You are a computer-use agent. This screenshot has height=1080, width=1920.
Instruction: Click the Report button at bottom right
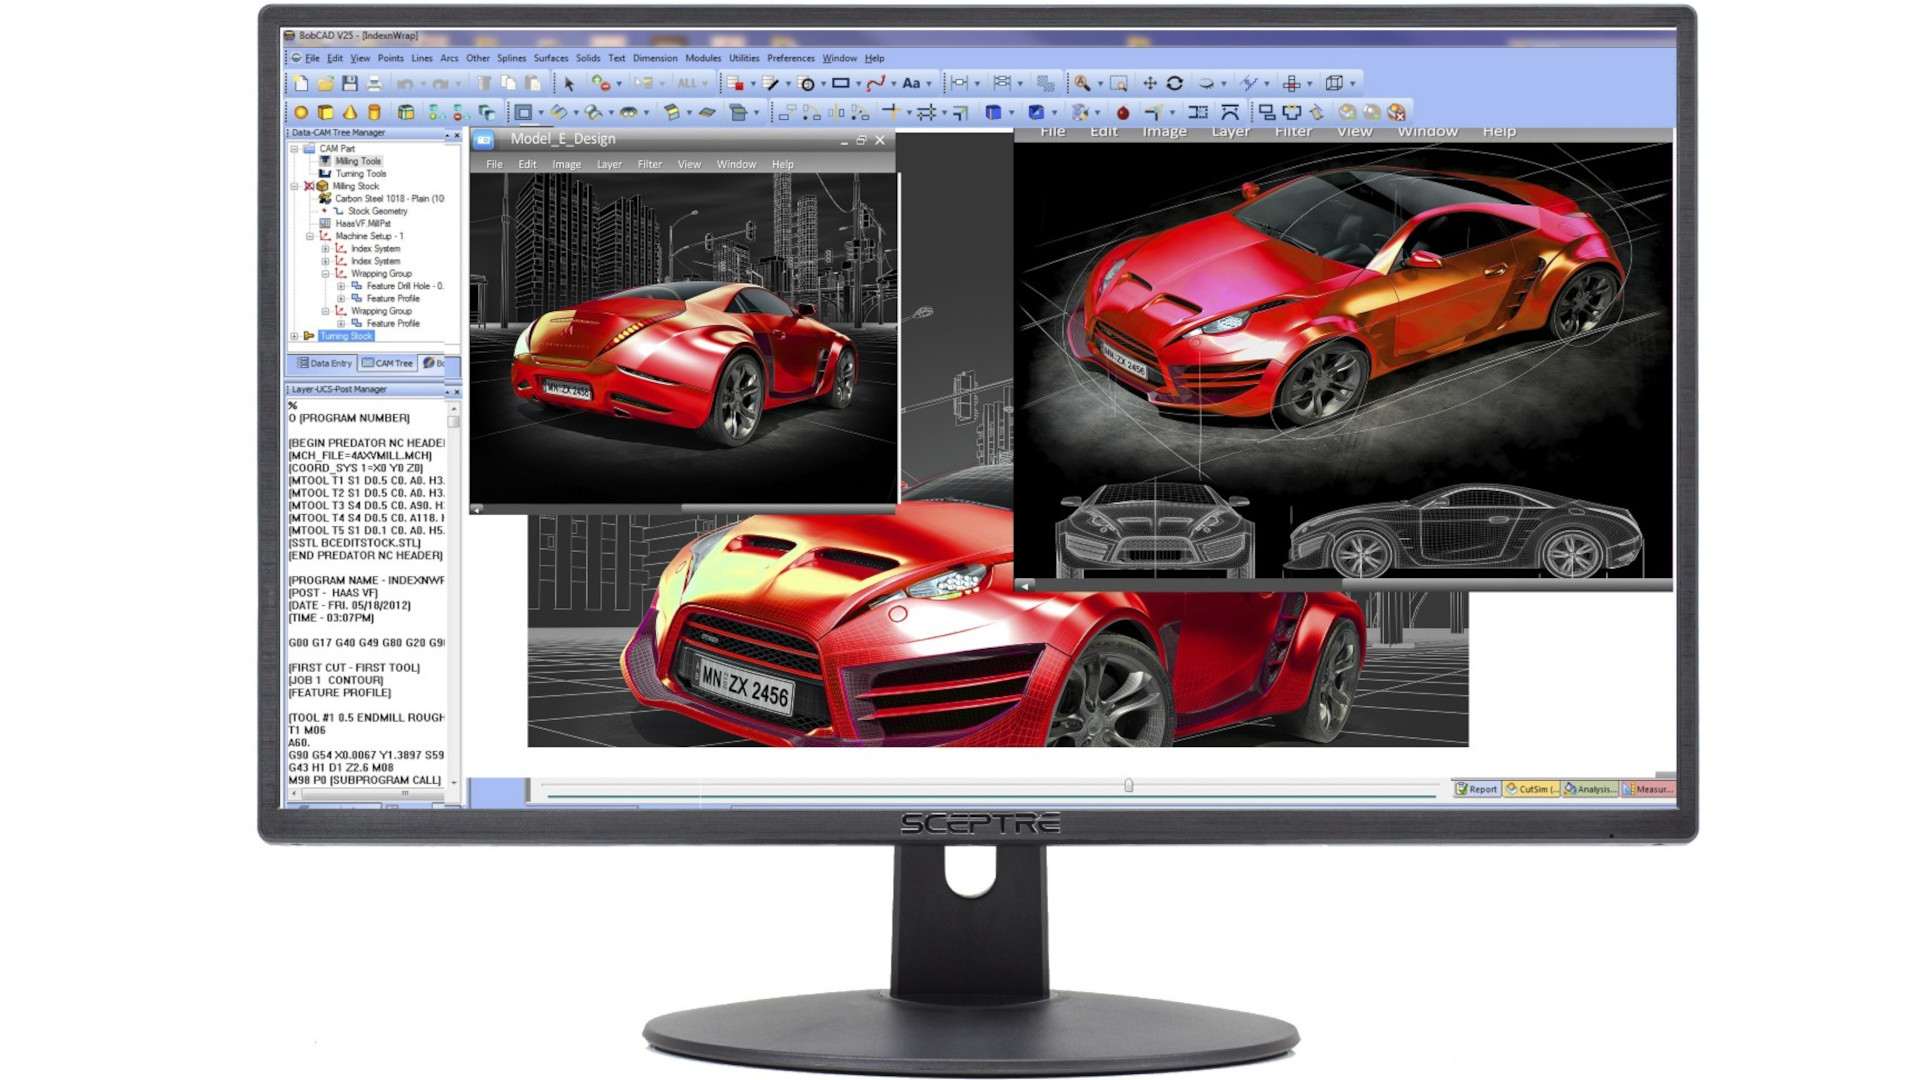pos(1478,789)
